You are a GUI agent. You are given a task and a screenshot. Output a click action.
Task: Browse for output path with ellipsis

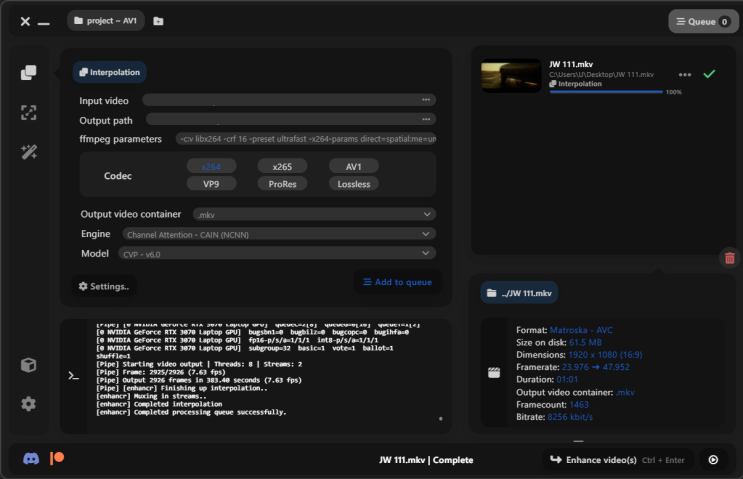426,119
